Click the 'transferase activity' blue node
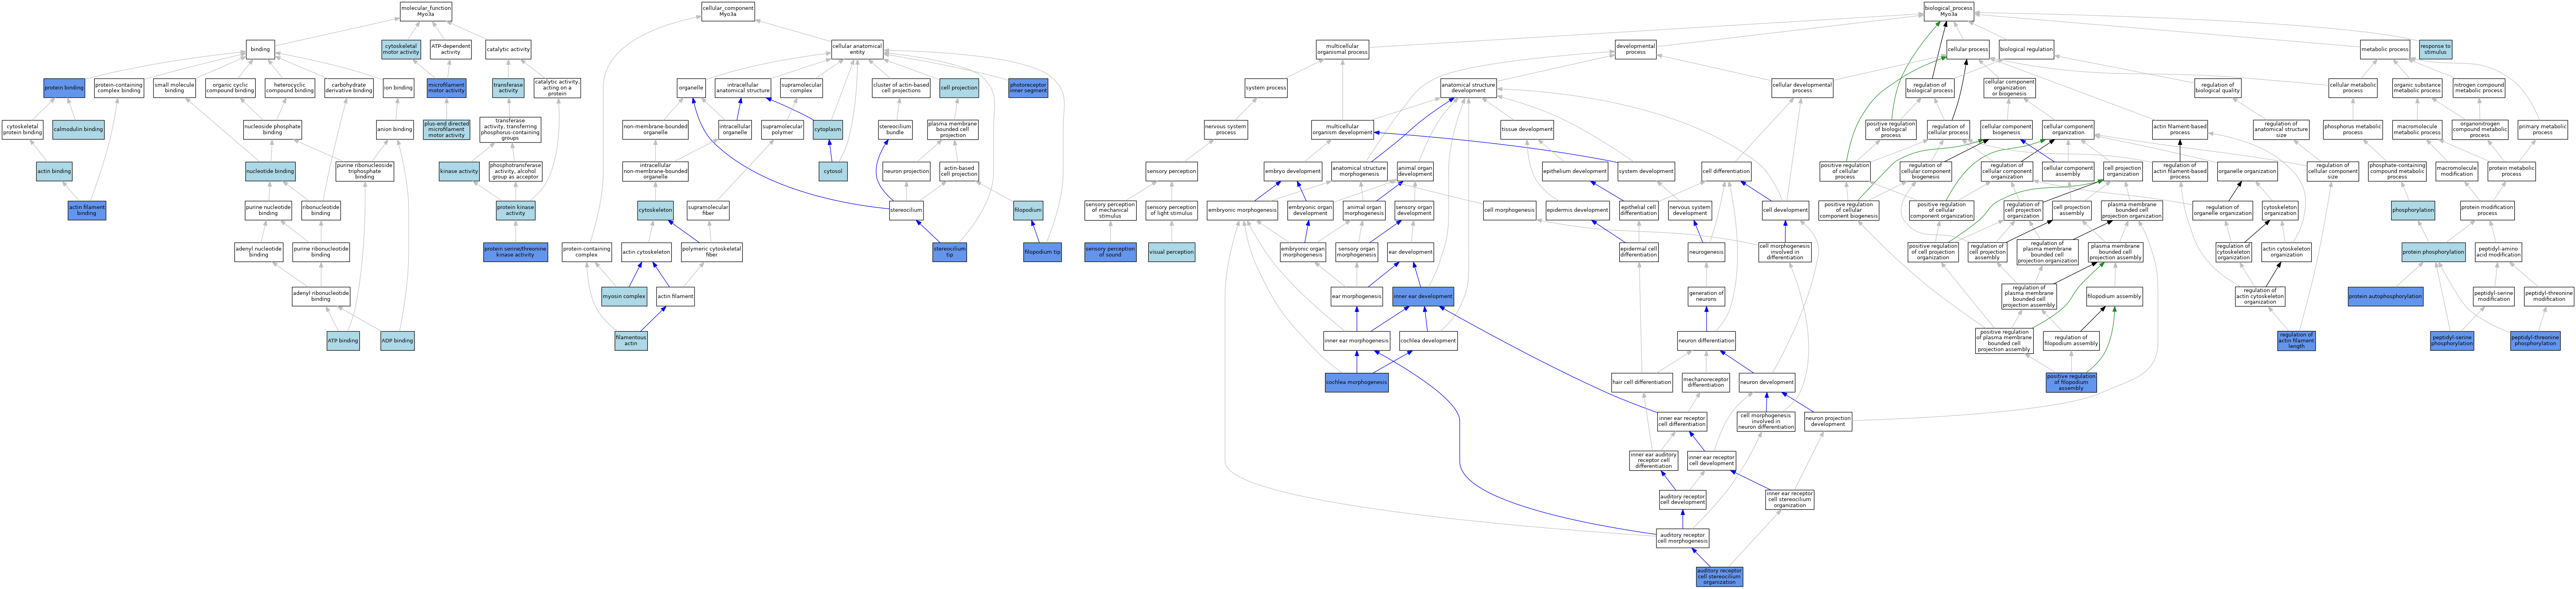This screenshot has width=2576, height=589. (x=508, y=88)
